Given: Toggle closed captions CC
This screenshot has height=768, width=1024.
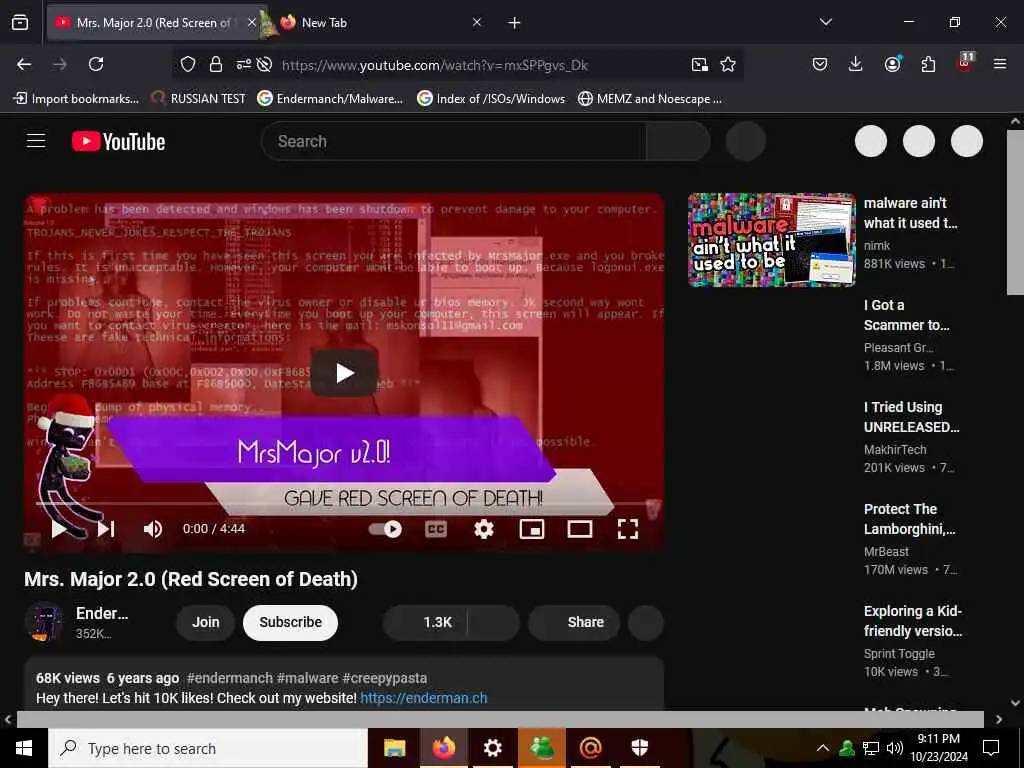Looking at the screenshot, I should tap(436, 529).
